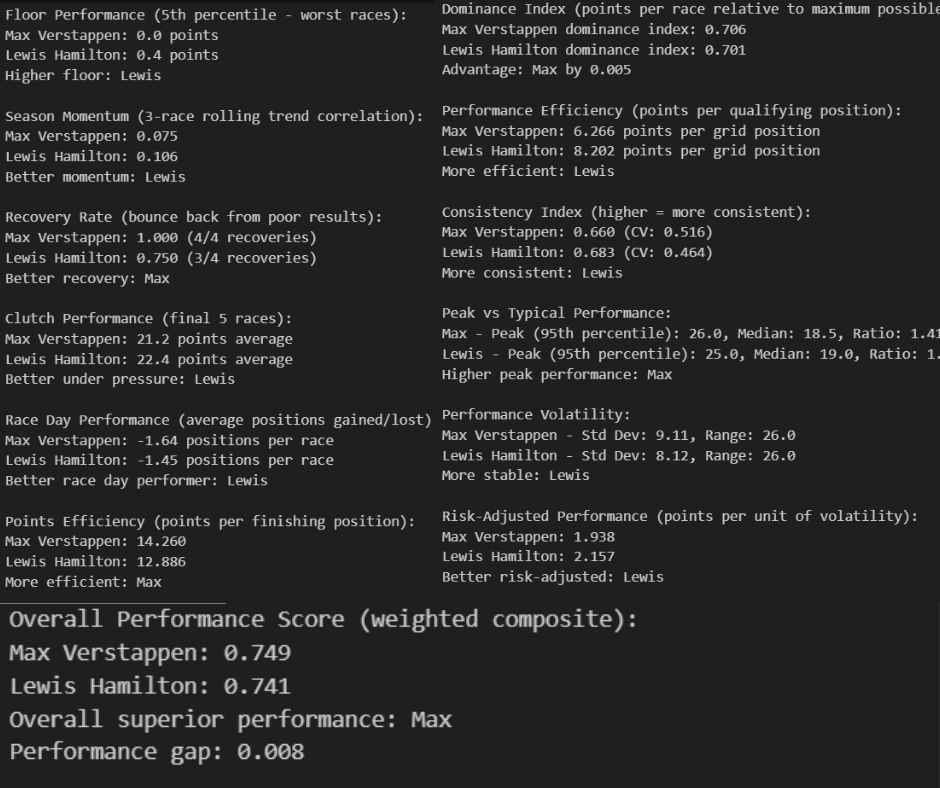Click 'Better under pressure: Lewis' line
The image size is (940, 788).
[x=120, y=380]
